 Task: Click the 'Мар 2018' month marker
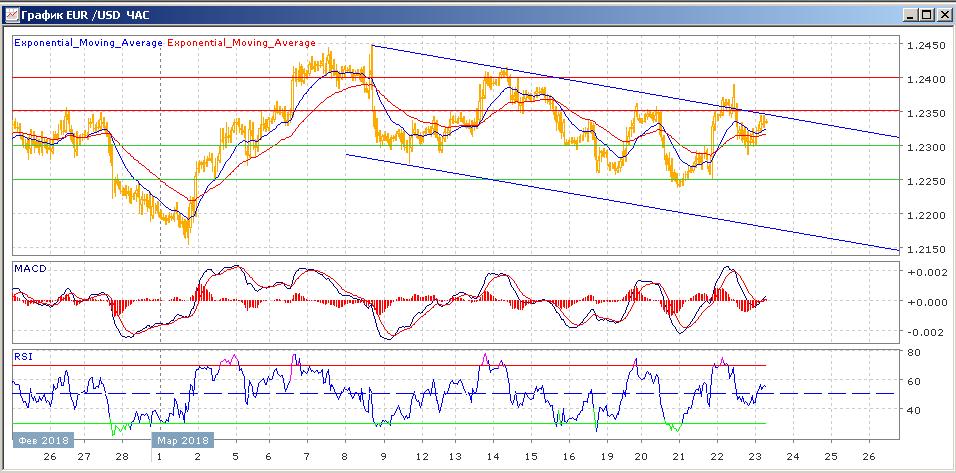pyautogui.click(x=182, y=440)
